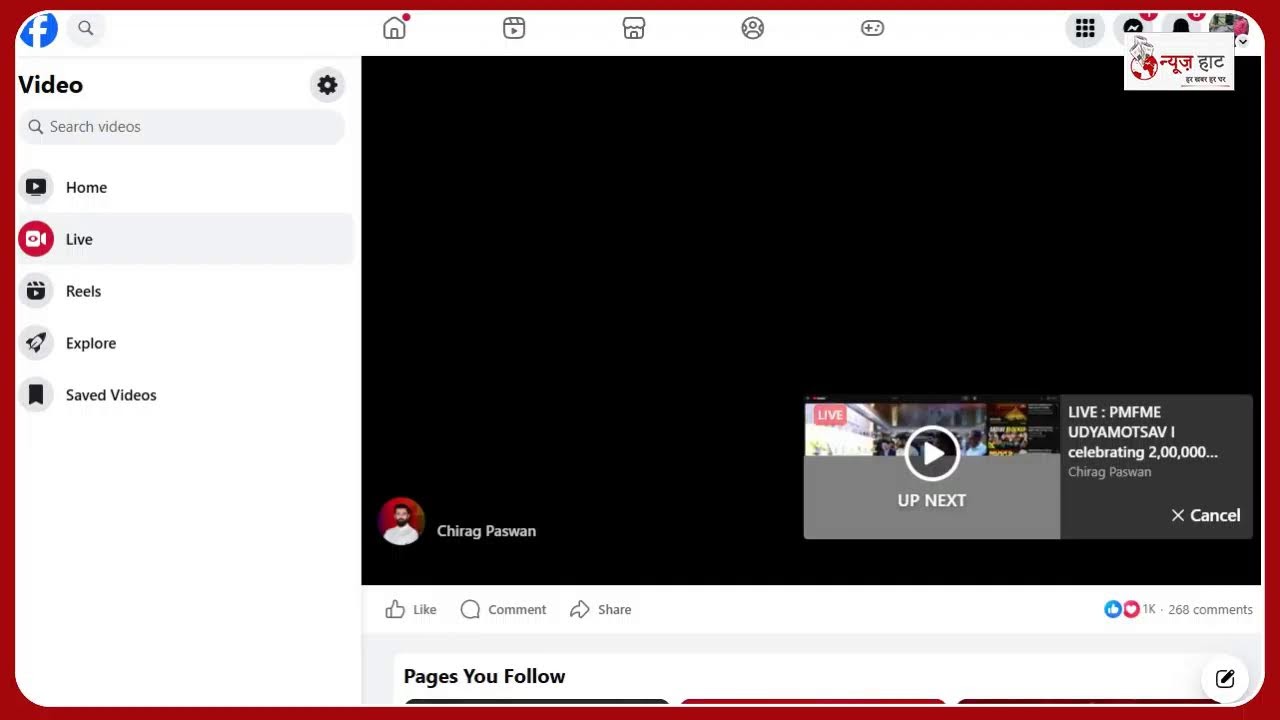
Task: Open Groups icon in top bar
Action: [x=753, y=28]
